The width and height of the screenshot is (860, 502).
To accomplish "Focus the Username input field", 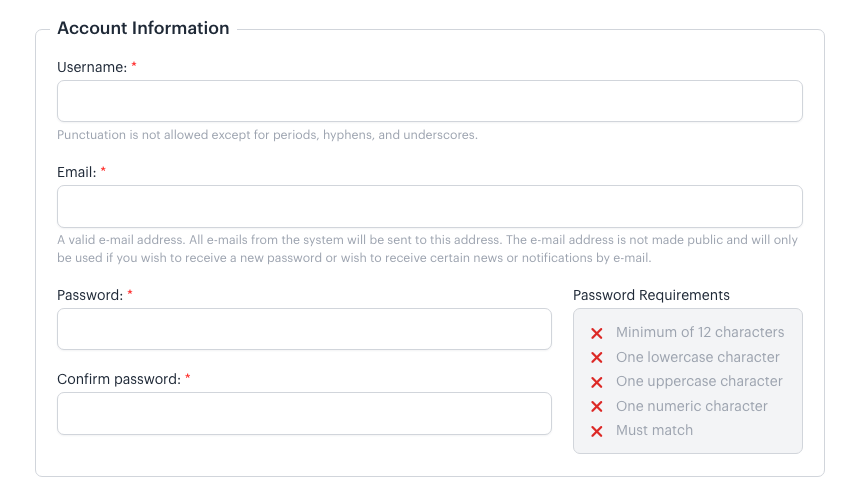I will (x=429, y=101).
